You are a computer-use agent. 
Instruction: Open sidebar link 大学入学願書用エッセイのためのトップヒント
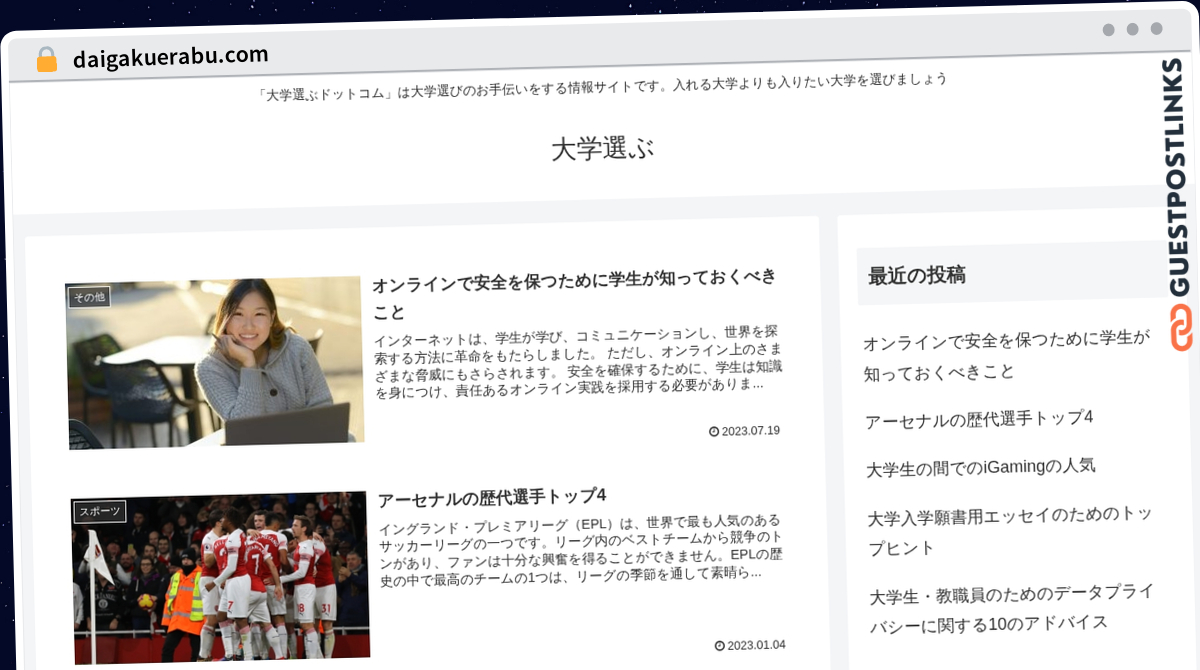coord(1010,530)
